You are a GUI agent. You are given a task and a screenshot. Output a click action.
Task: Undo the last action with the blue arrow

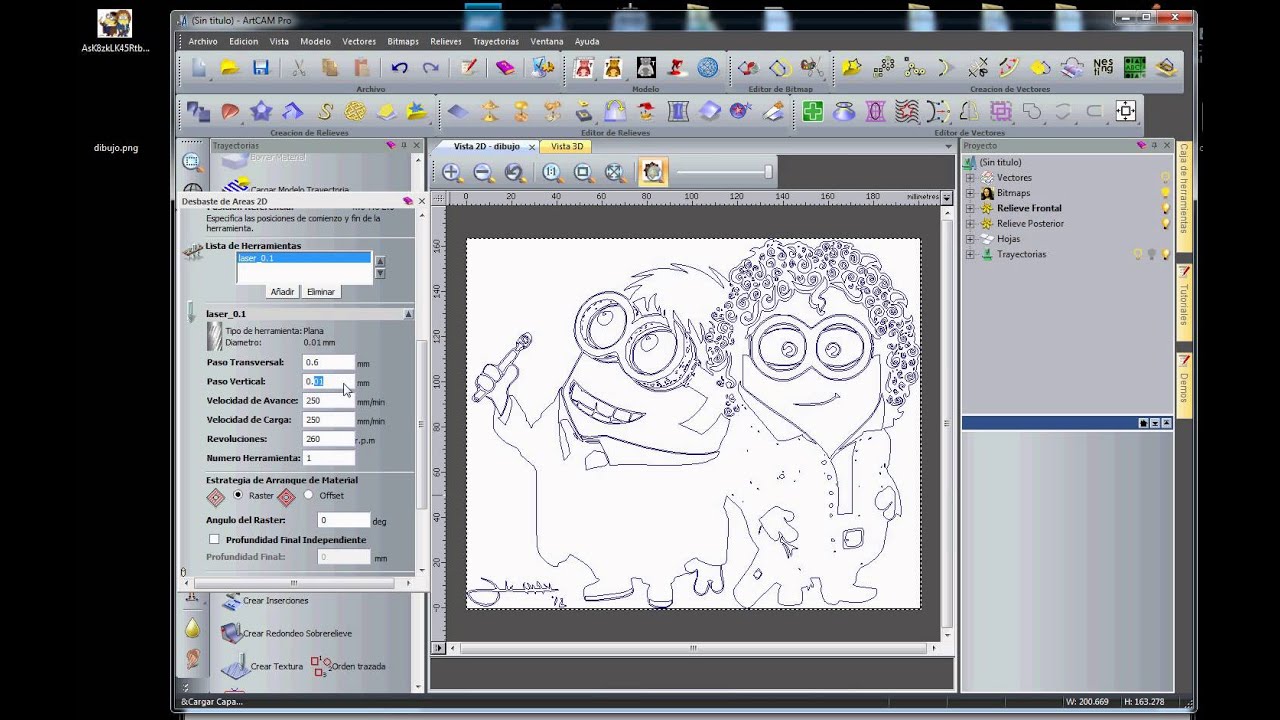pos(400,68)
